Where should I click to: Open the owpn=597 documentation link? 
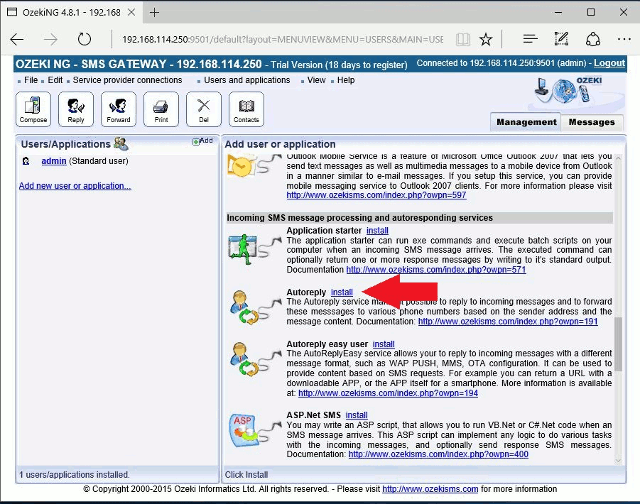tap(376, 195)
